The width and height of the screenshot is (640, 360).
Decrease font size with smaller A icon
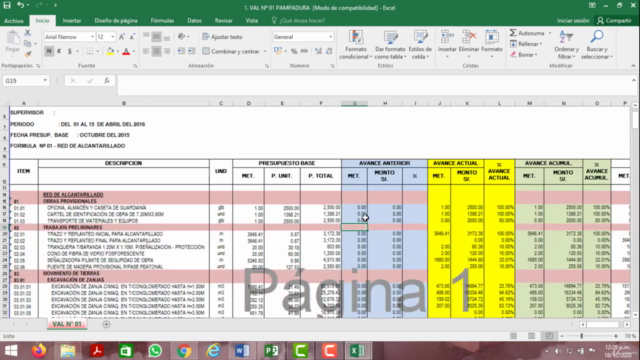tap(132, 37)
